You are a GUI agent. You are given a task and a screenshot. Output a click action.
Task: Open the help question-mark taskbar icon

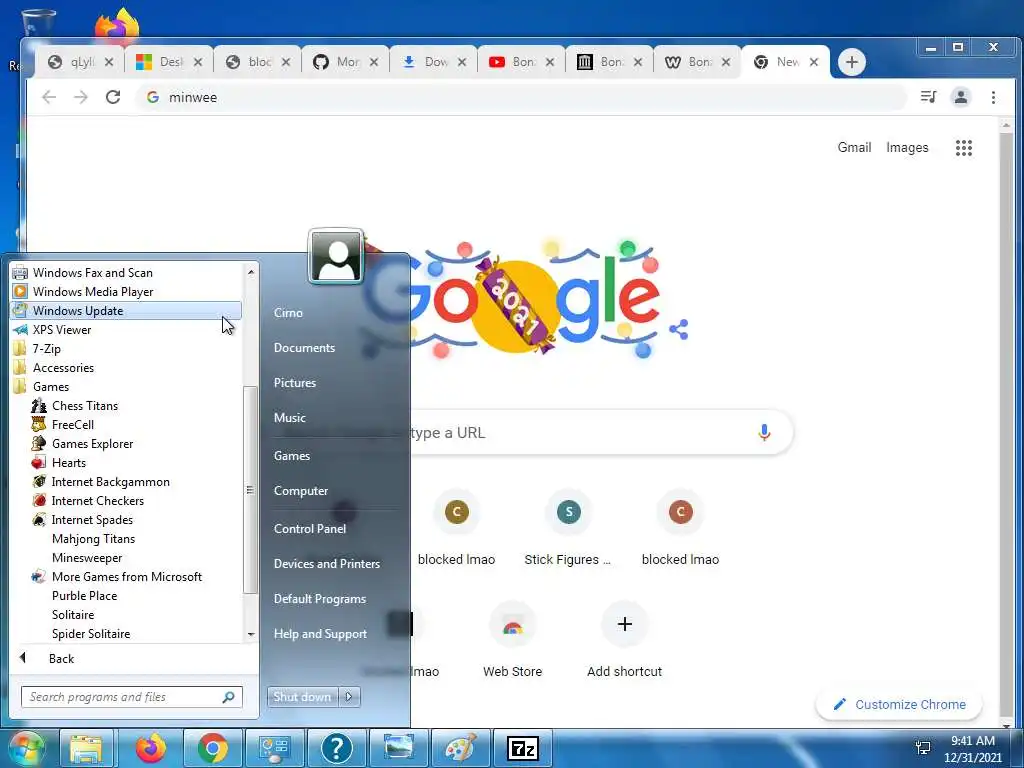point(336,749)
